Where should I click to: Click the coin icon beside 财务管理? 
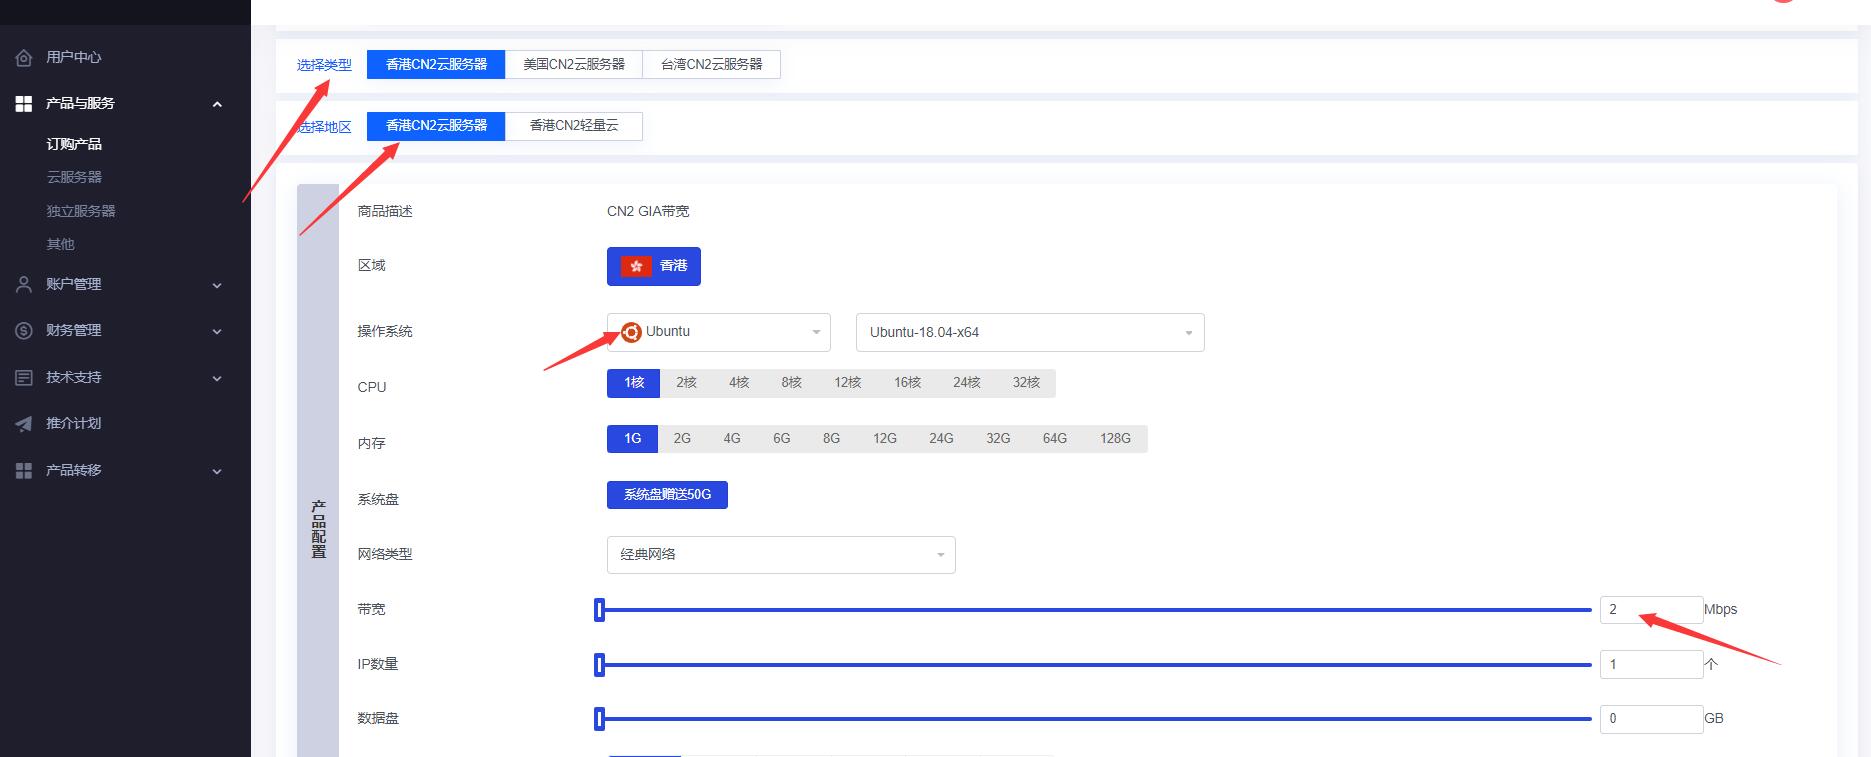coord(24,331)
